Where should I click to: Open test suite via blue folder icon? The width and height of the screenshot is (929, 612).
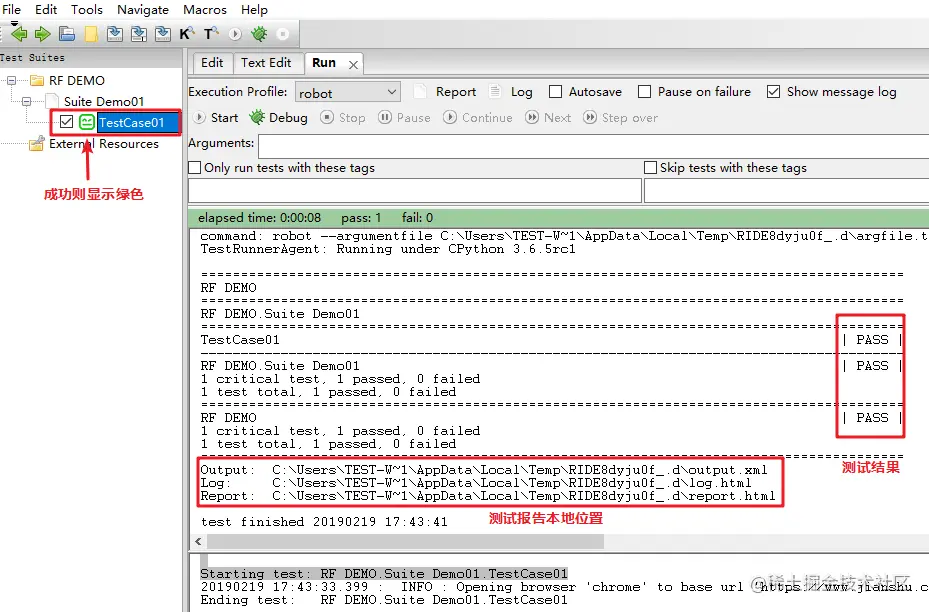coord(67,34)
